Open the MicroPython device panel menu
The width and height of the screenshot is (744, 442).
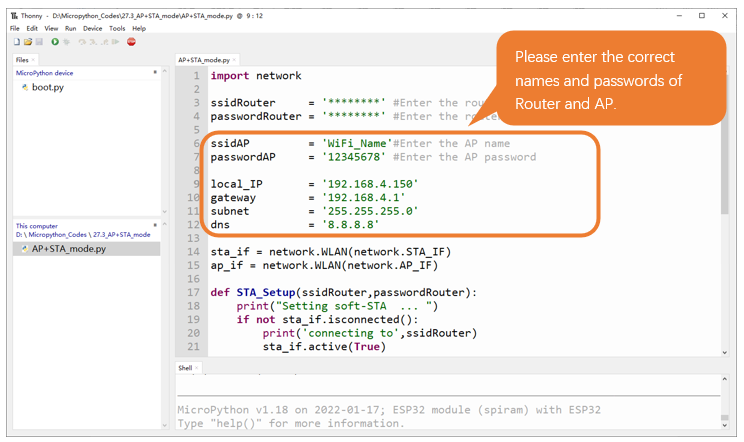click(x=155, y=72)
